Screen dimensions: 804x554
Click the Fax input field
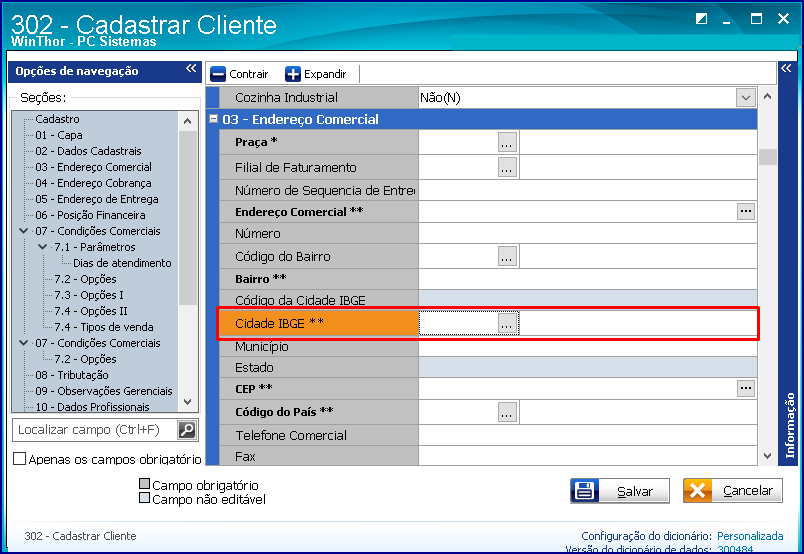tap(588, 456)
